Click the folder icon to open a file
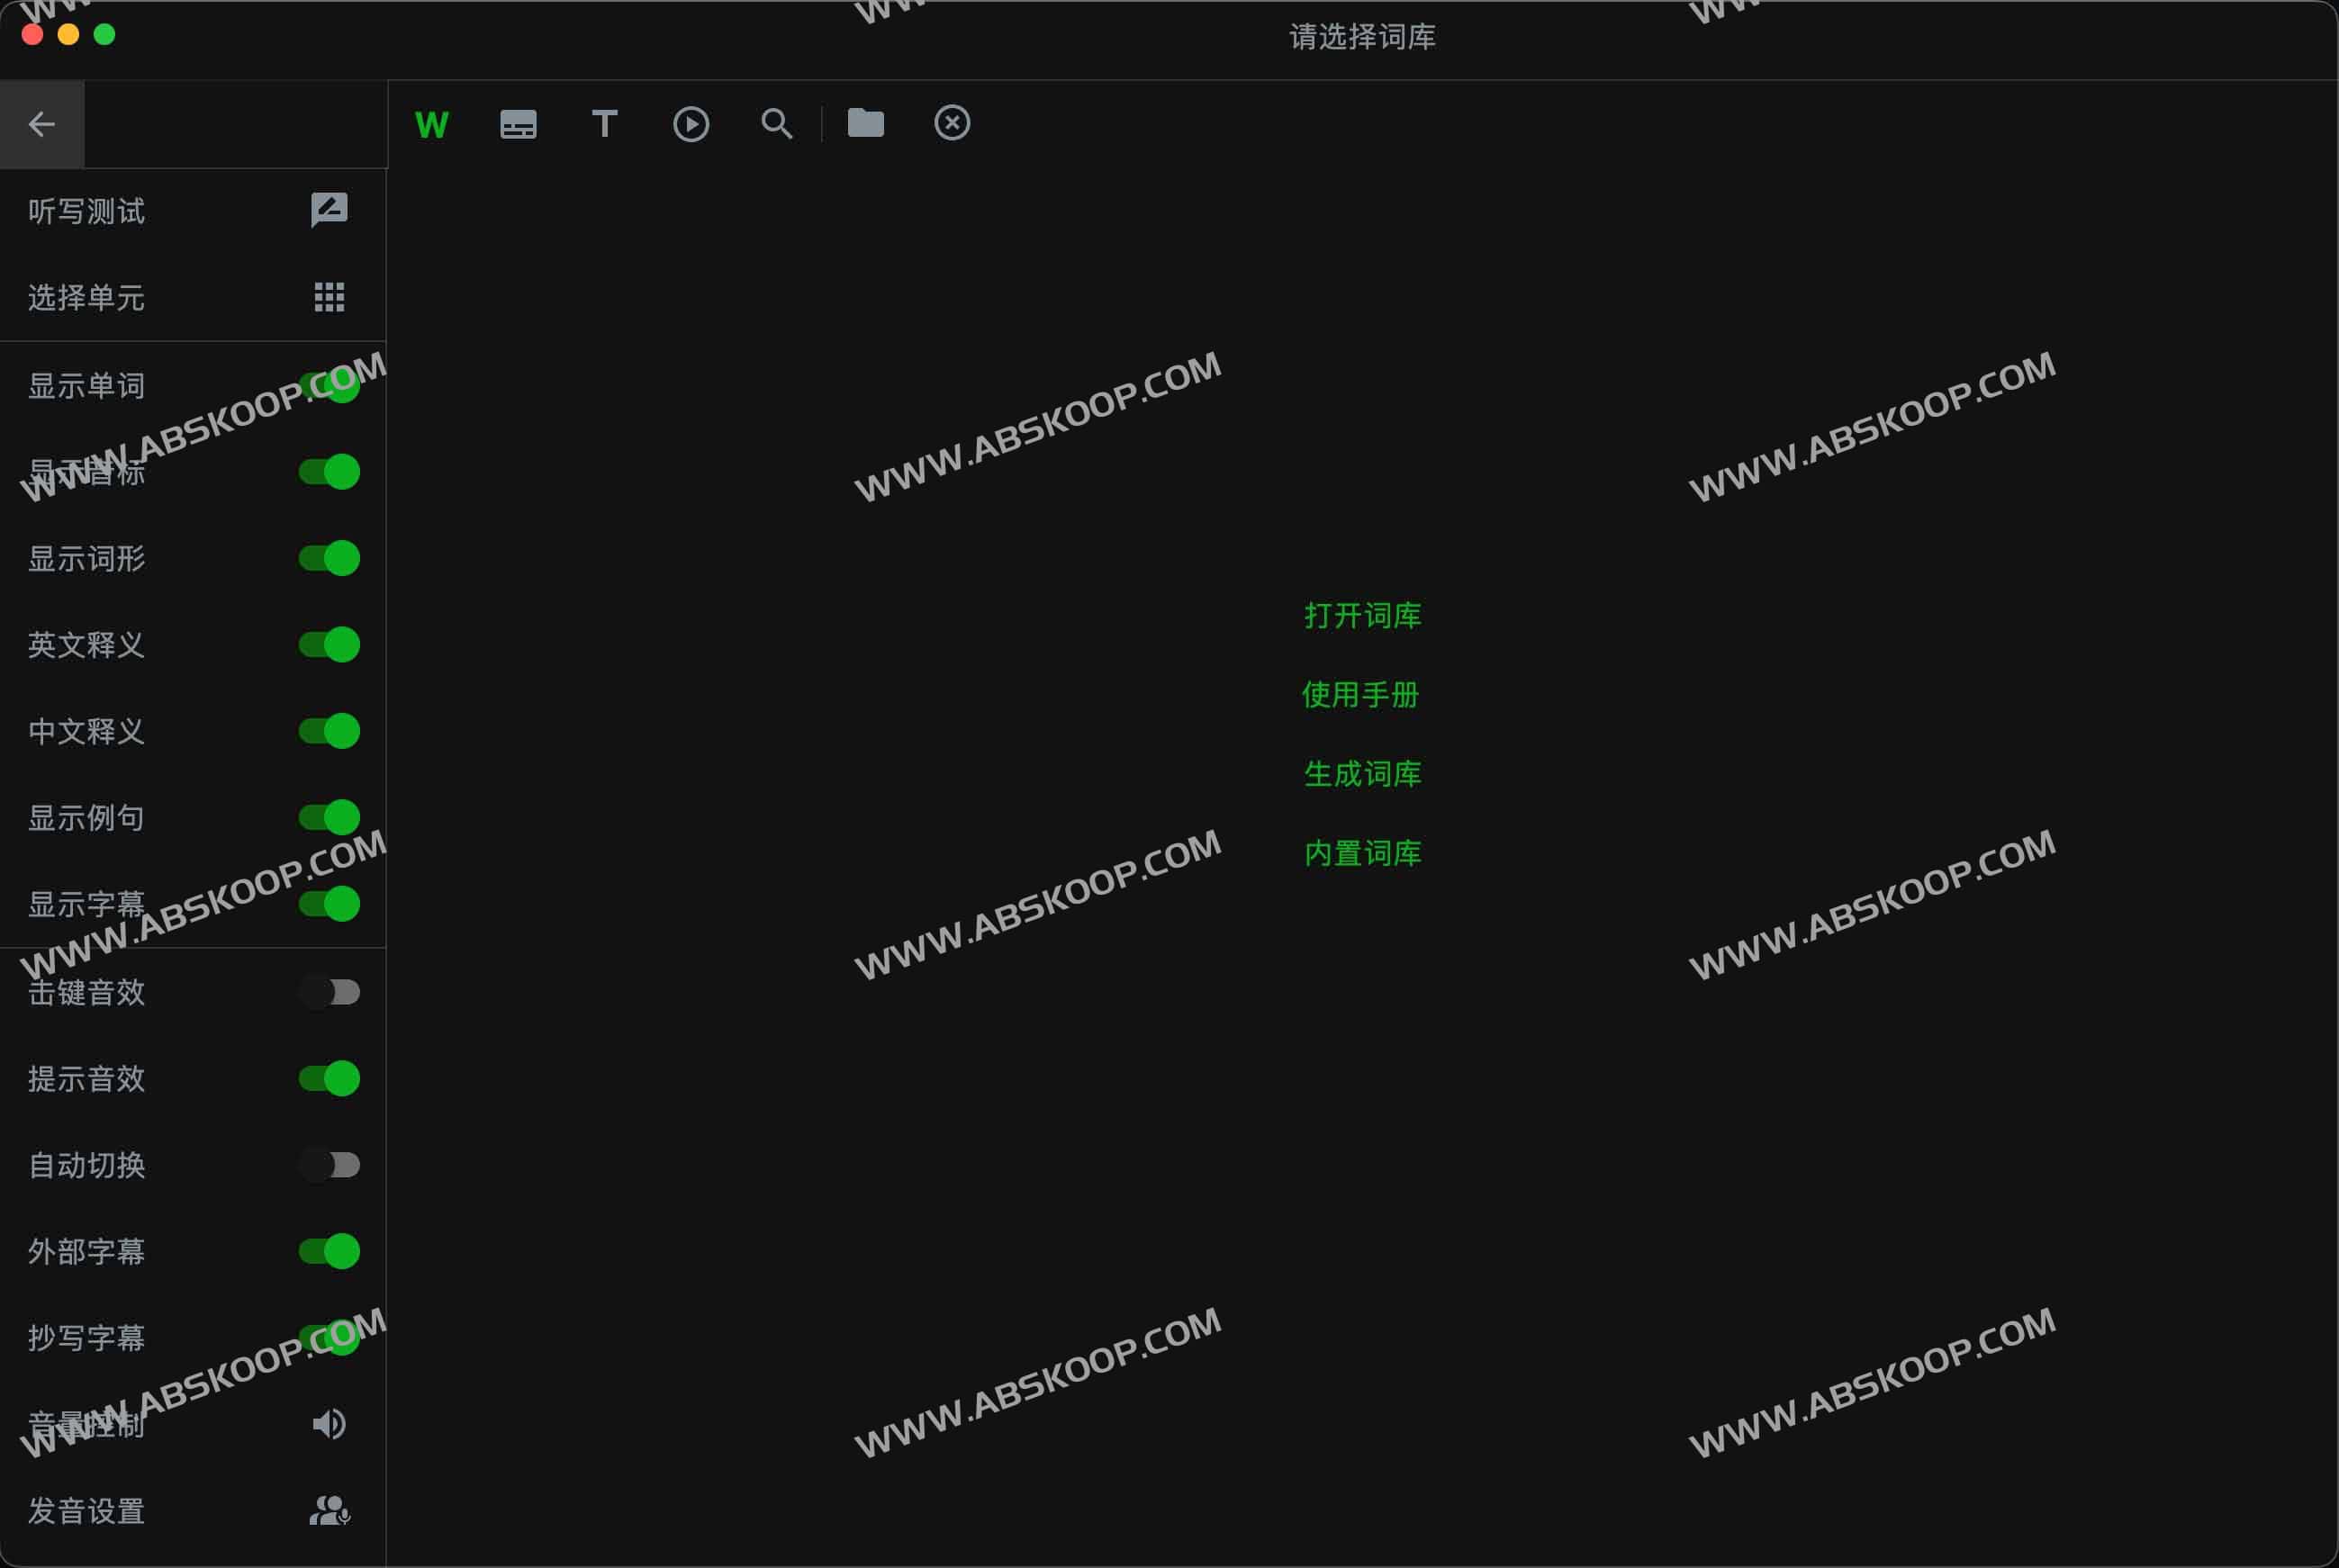 (x=865, y=123)
